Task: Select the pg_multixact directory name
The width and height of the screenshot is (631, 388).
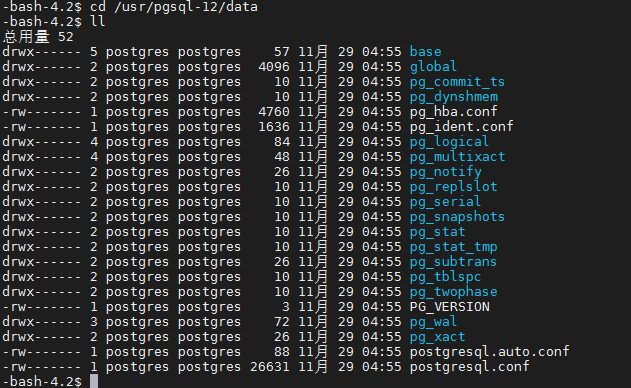Action: coord(457,157)
